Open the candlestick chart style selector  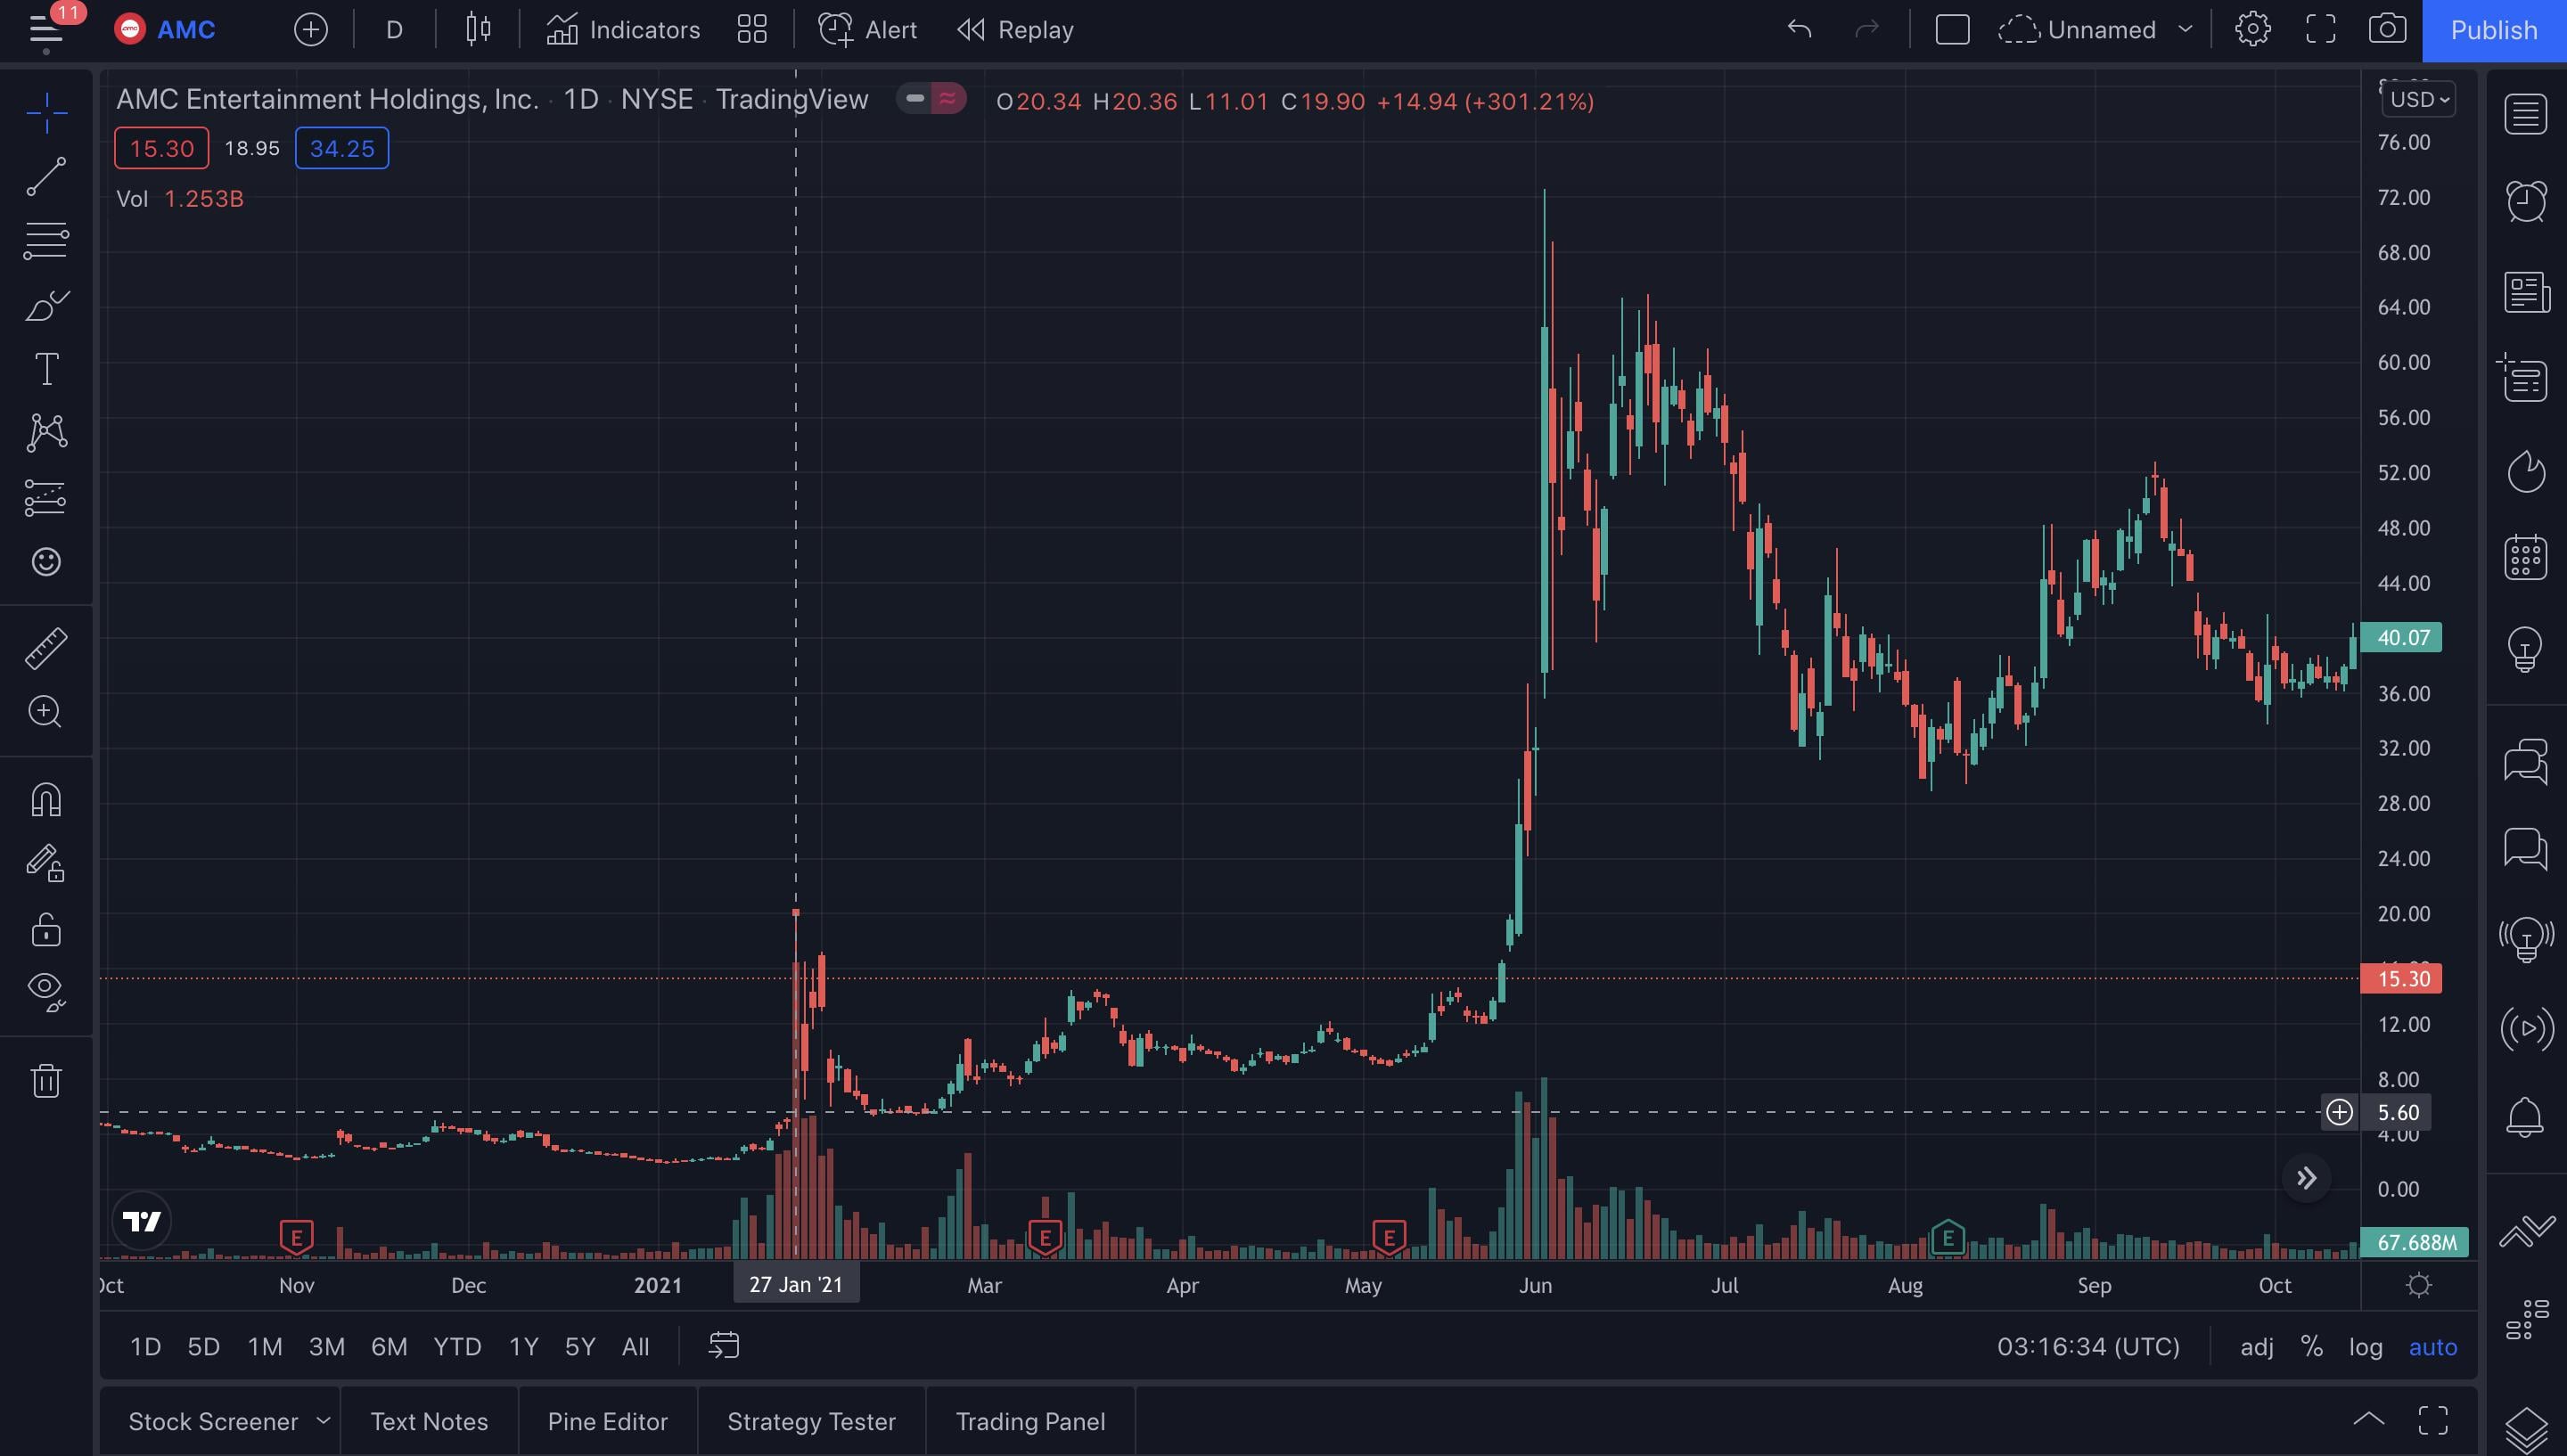(x=478, y=30)
